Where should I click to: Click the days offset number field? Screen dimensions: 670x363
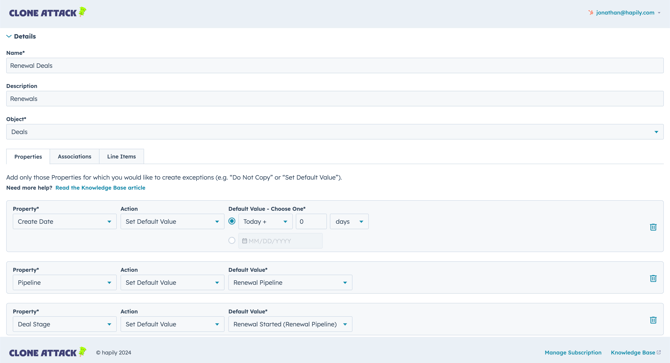(x=311, y=222)
